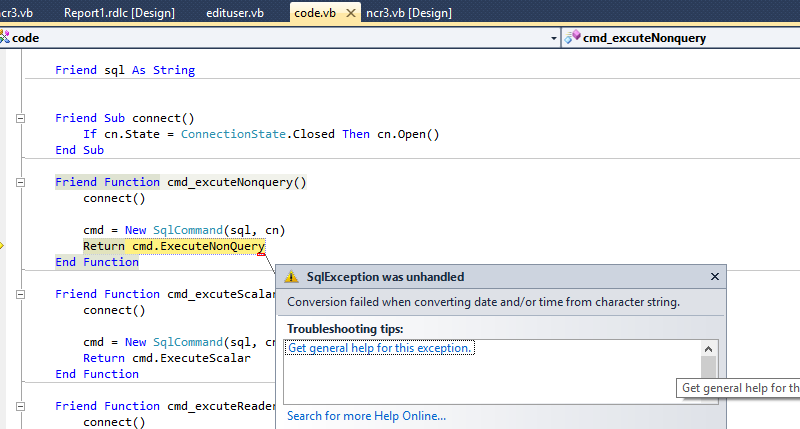Click the 'ConnectionState' type name
The image size is (800, 429).
(x=233, y=134)
